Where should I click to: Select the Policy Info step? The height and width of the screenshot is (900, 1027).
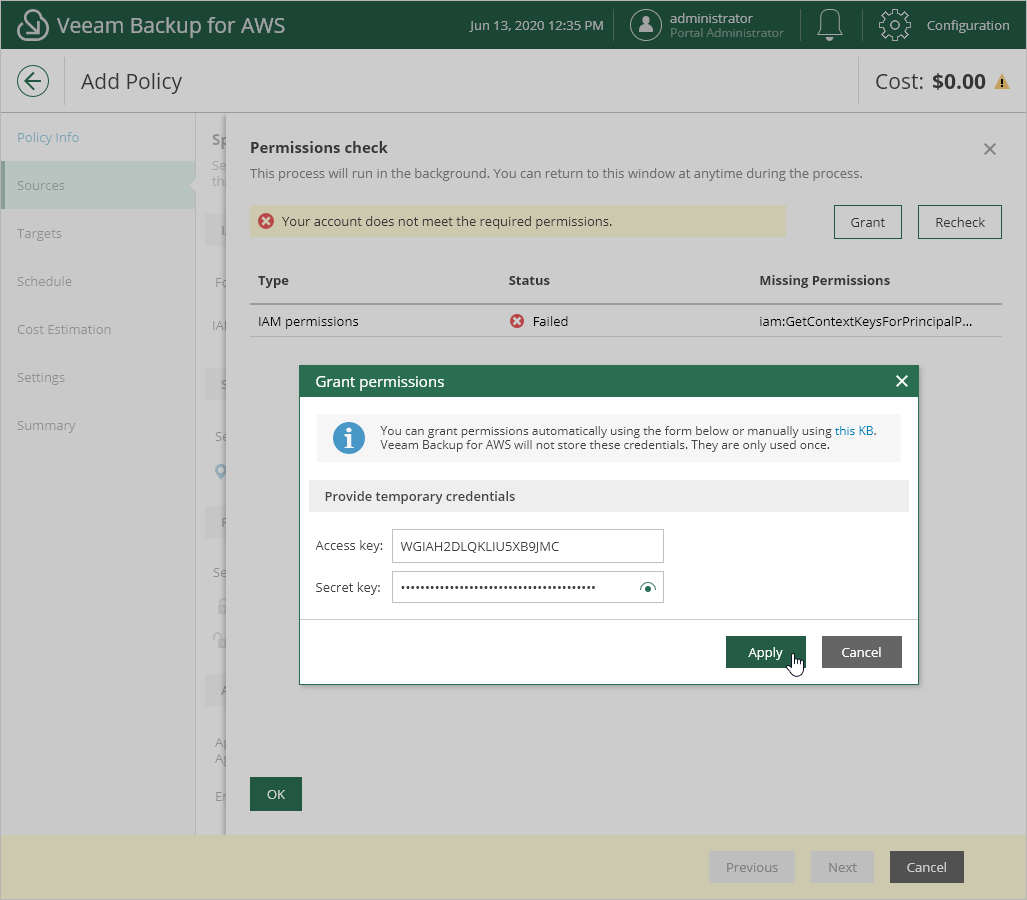point(48,138)
